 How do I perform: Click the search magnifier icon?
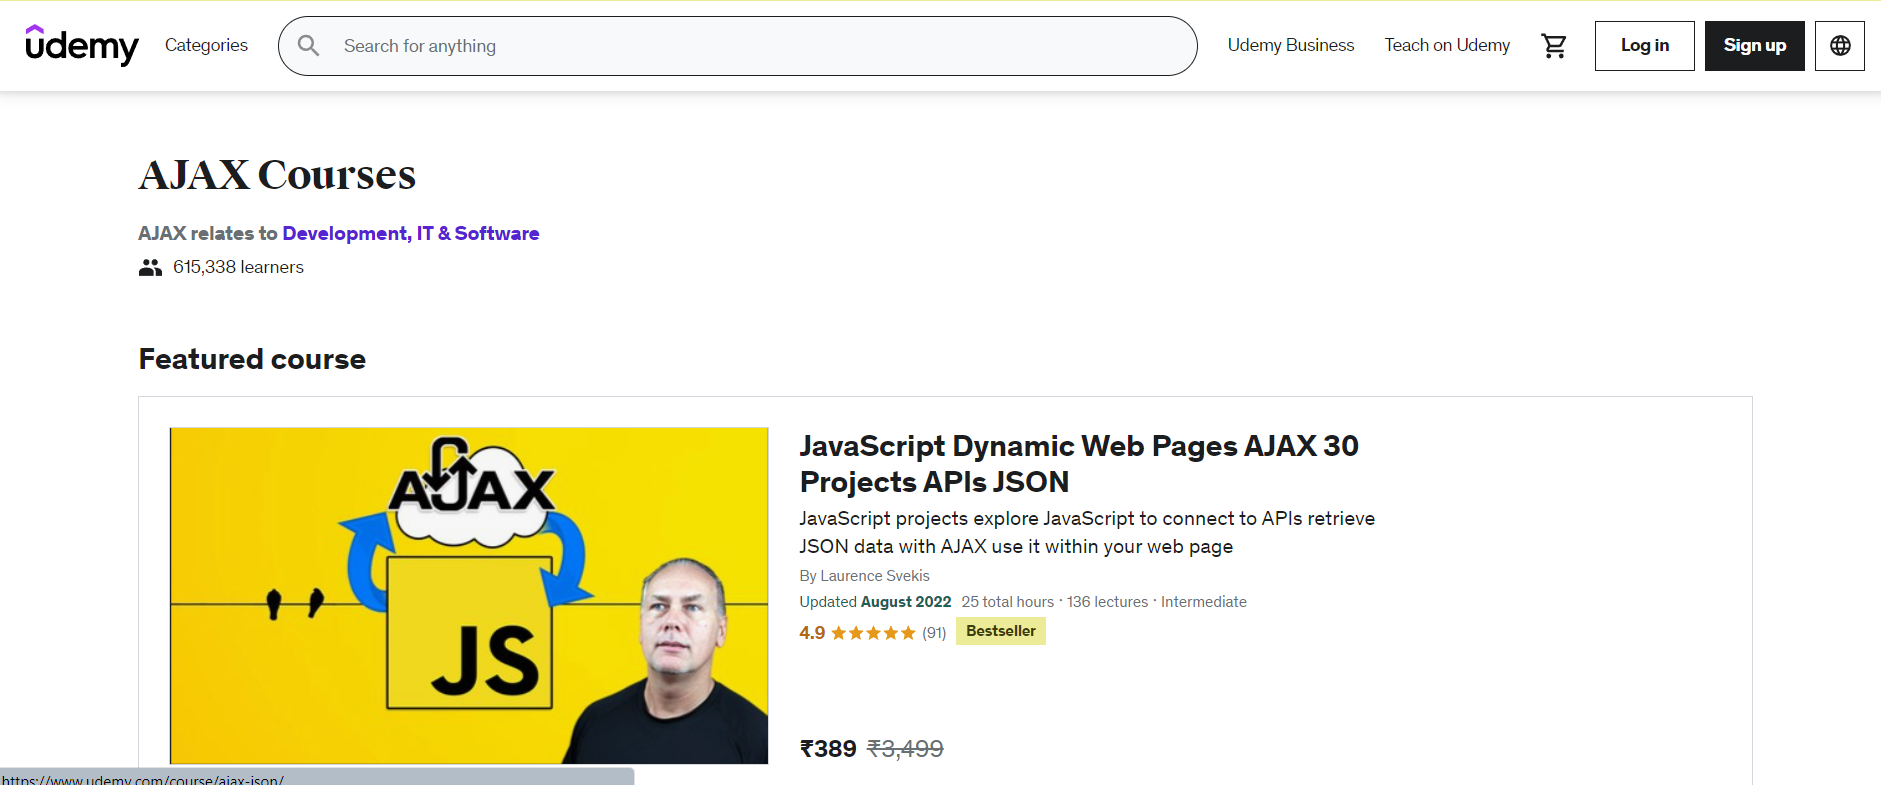pyautogui.click(x=309, y=46)
